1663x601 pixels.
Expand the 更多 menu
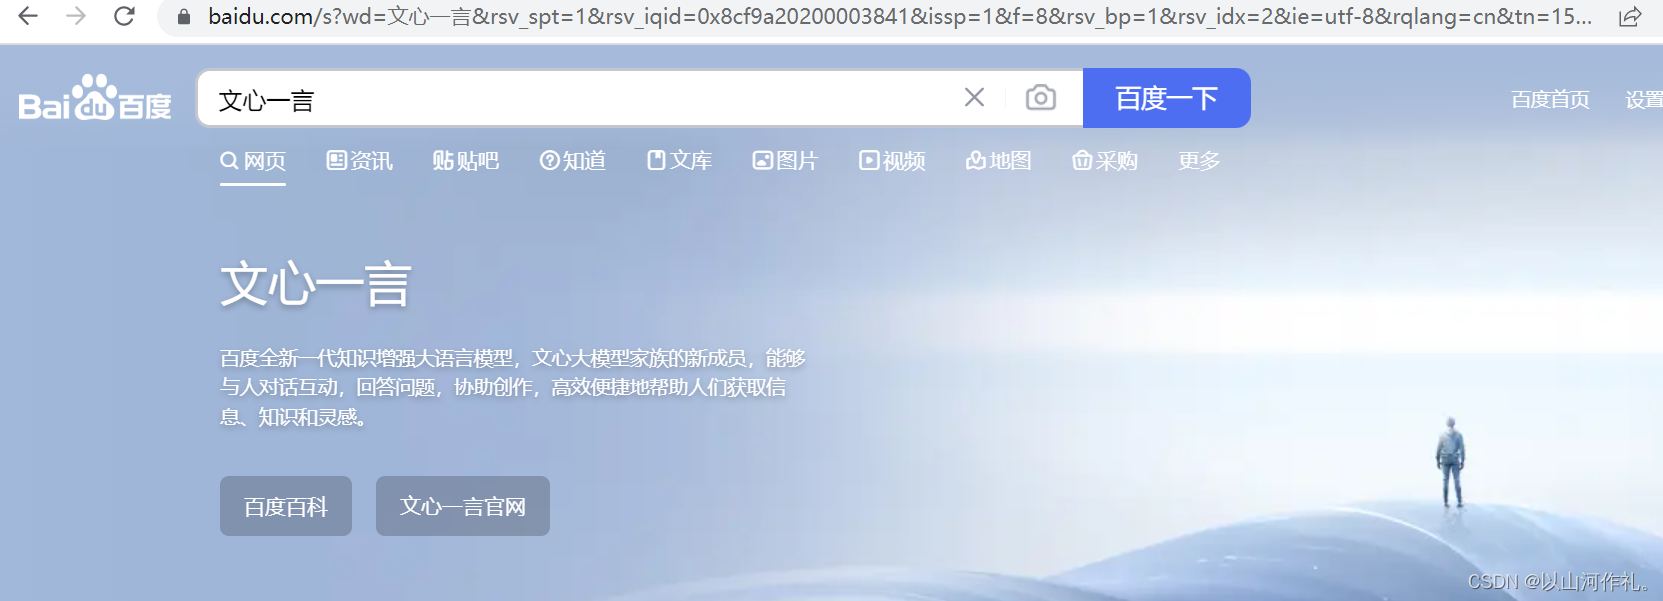(1199, 161)
